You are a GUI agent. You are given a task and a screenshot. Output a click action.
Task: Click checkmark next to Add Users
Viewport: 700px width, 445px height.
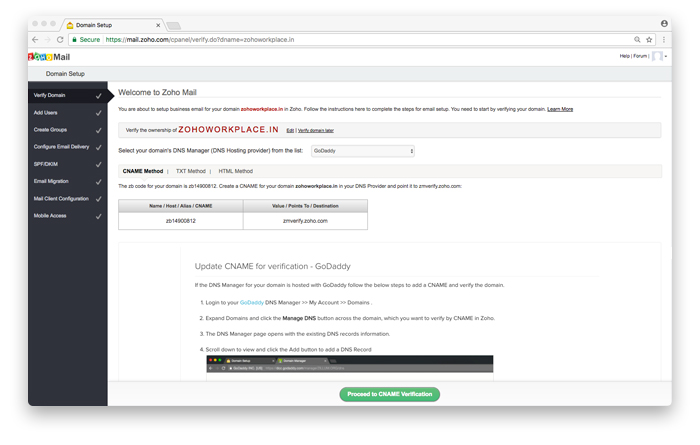(99, 113)
